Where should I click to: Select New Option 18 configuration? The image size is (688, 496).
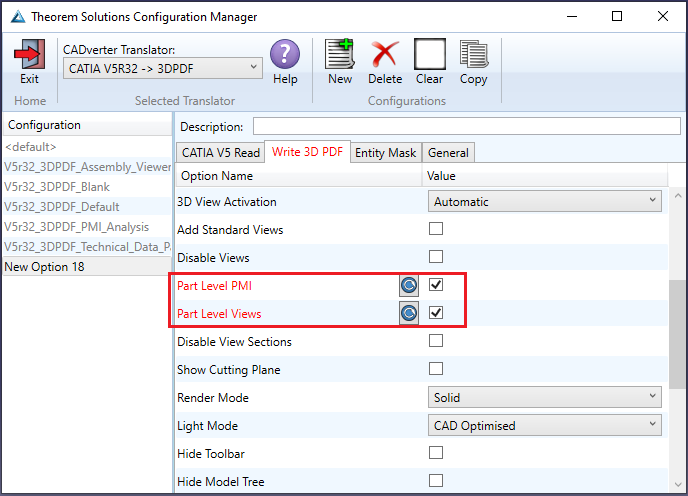coord(87,267)
